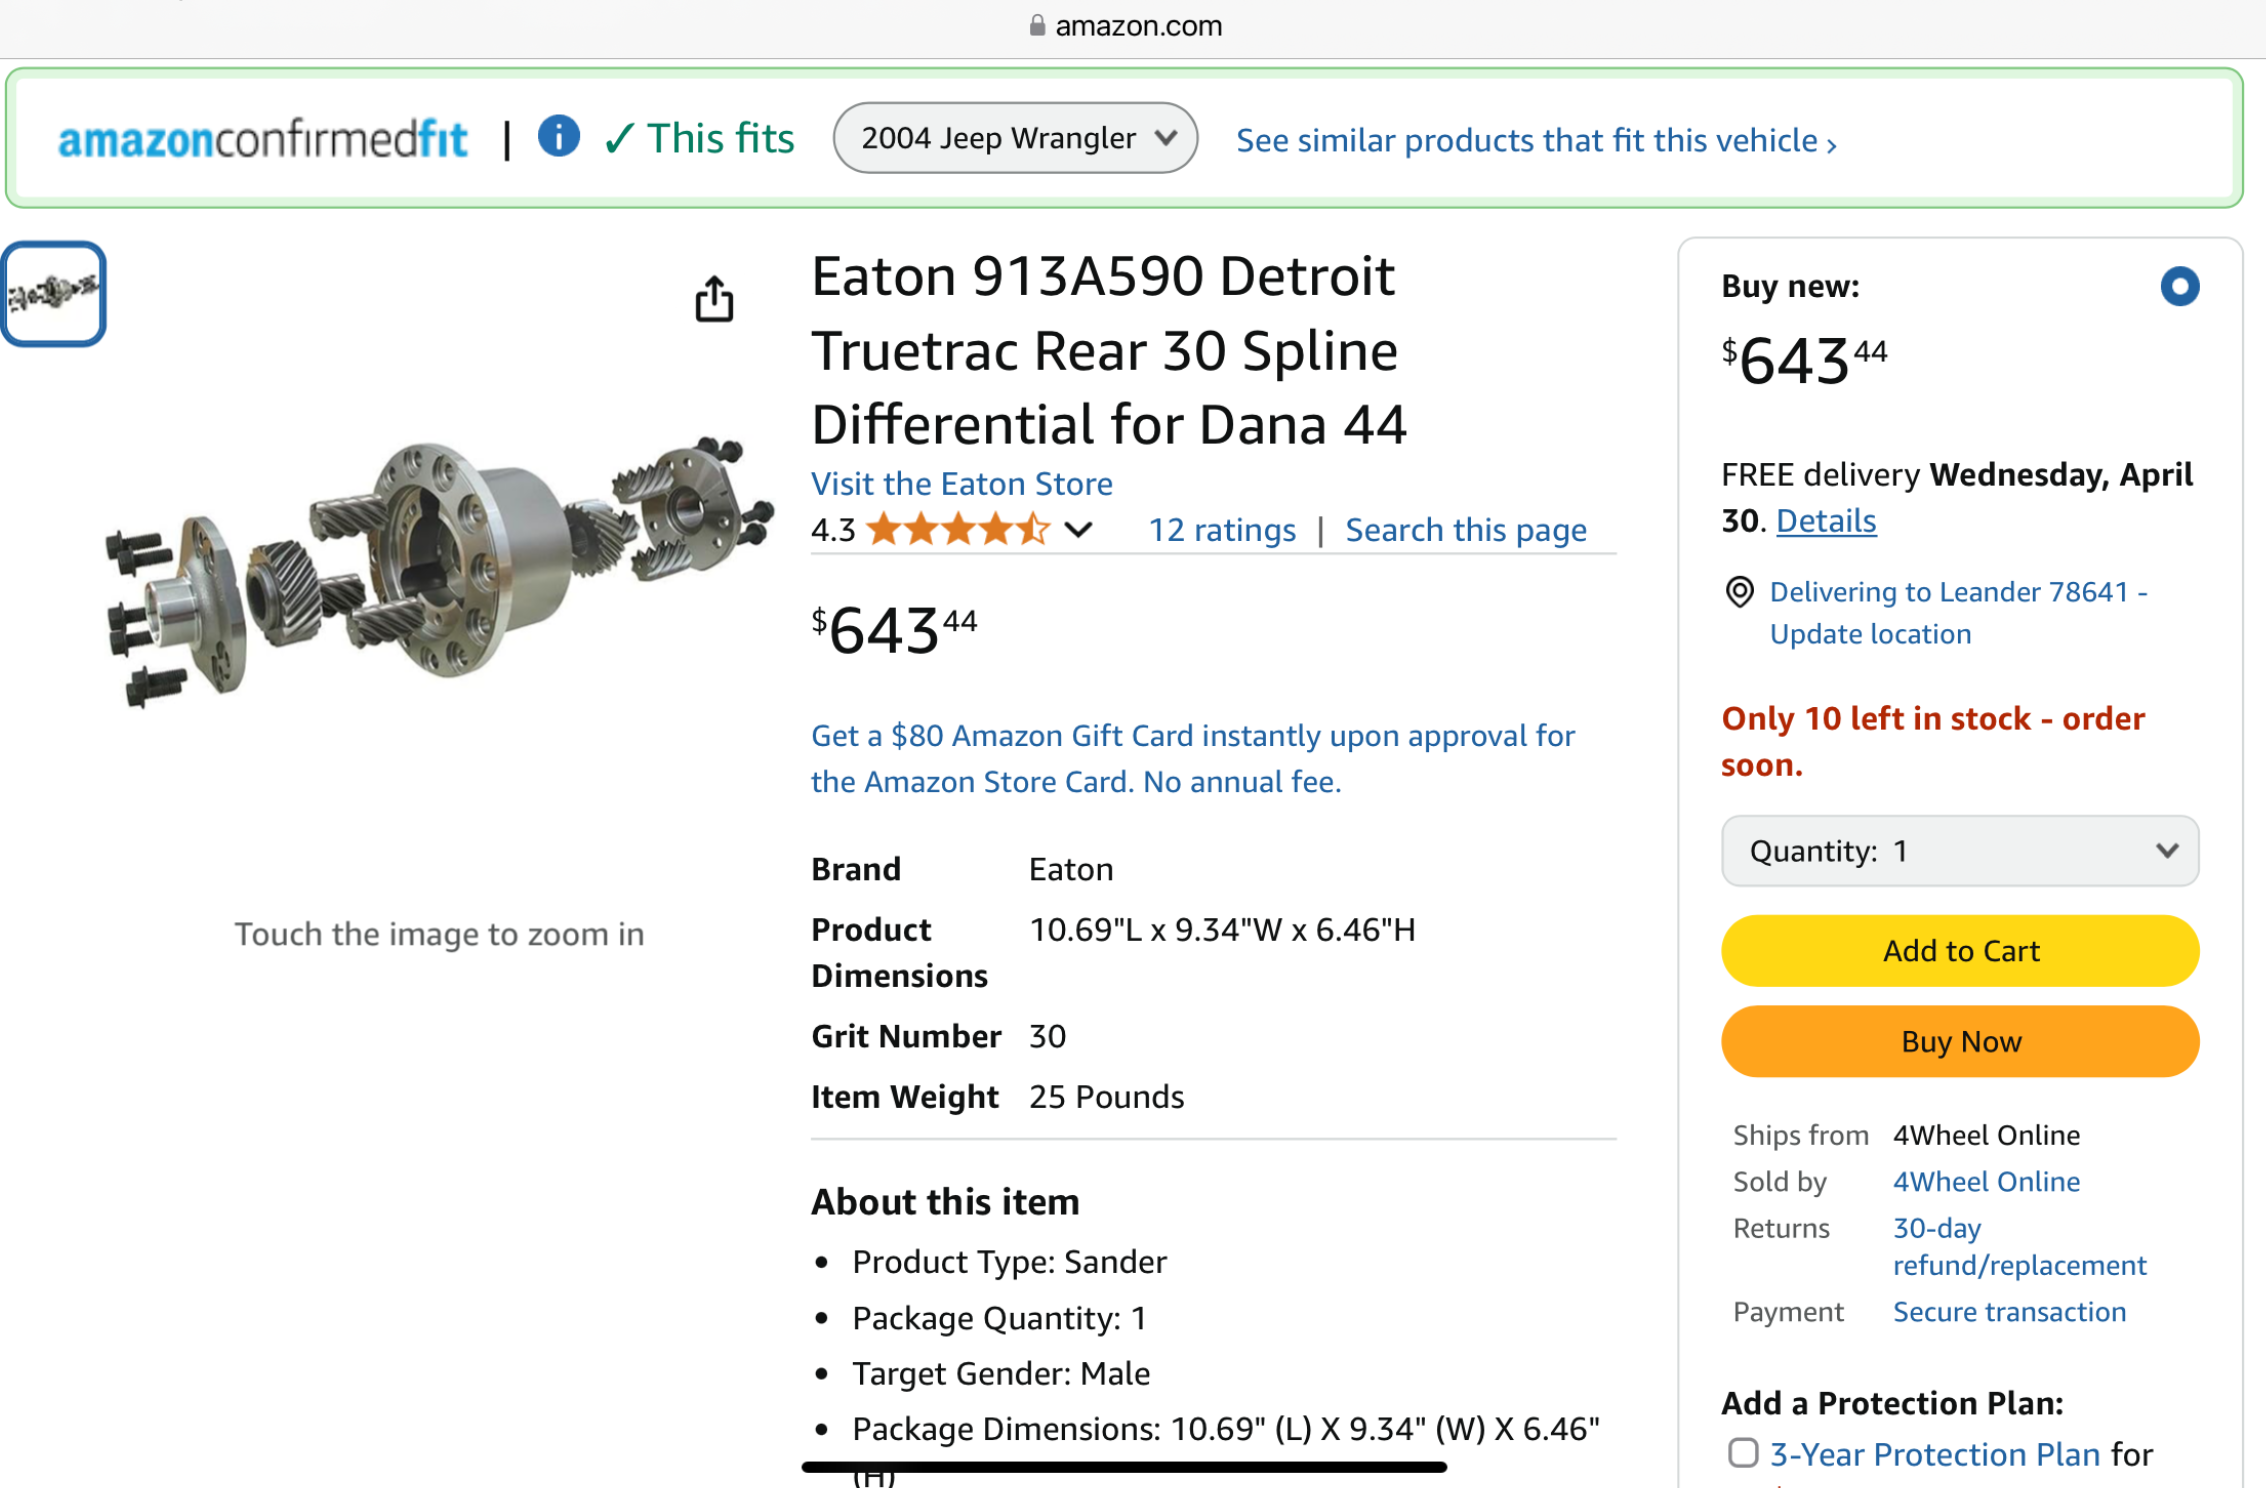
Task: Click the blue info icon in fit banner
Action: [x=558, y=136]
